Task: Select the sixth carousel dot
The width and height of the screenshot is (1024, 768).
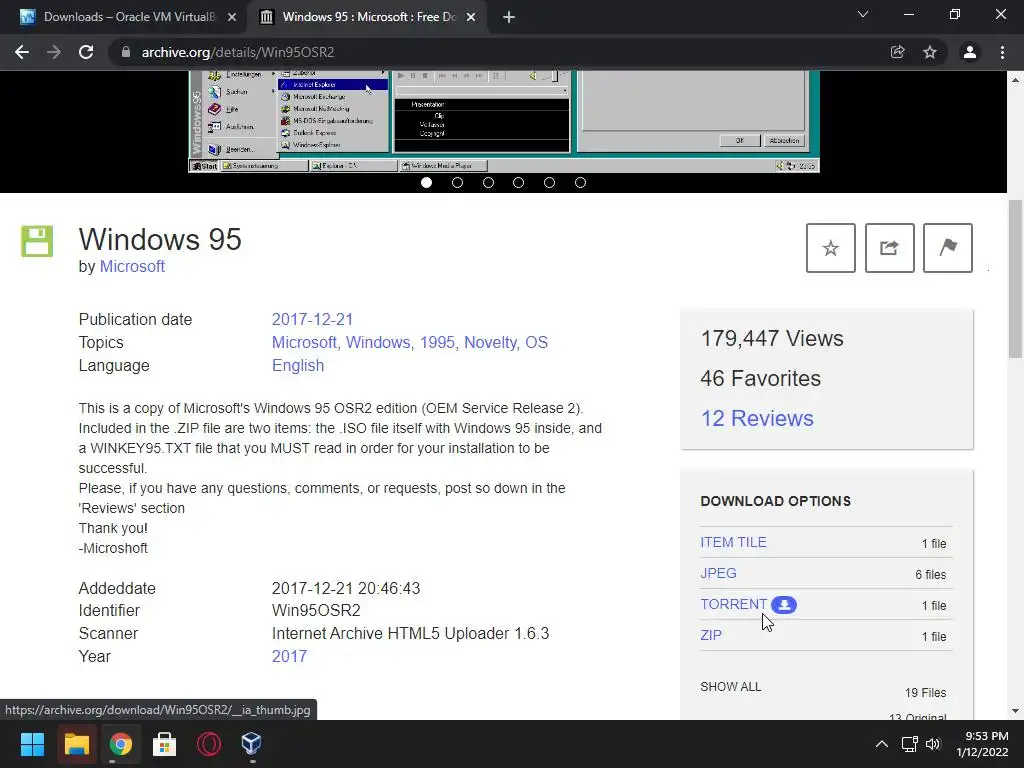Action: pyautogui.click(x=580, y=183)
